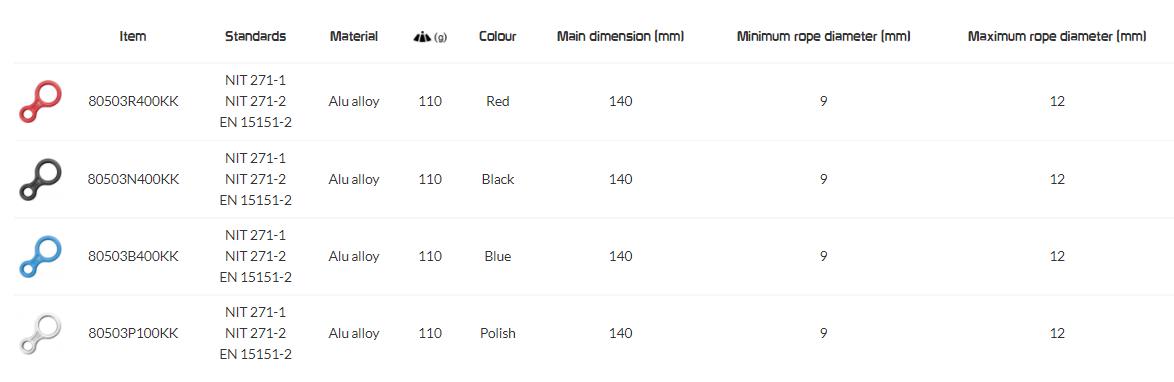Select item code 80503R400KK
Screen dimensions: 1174x382
(x=133, y=101)
